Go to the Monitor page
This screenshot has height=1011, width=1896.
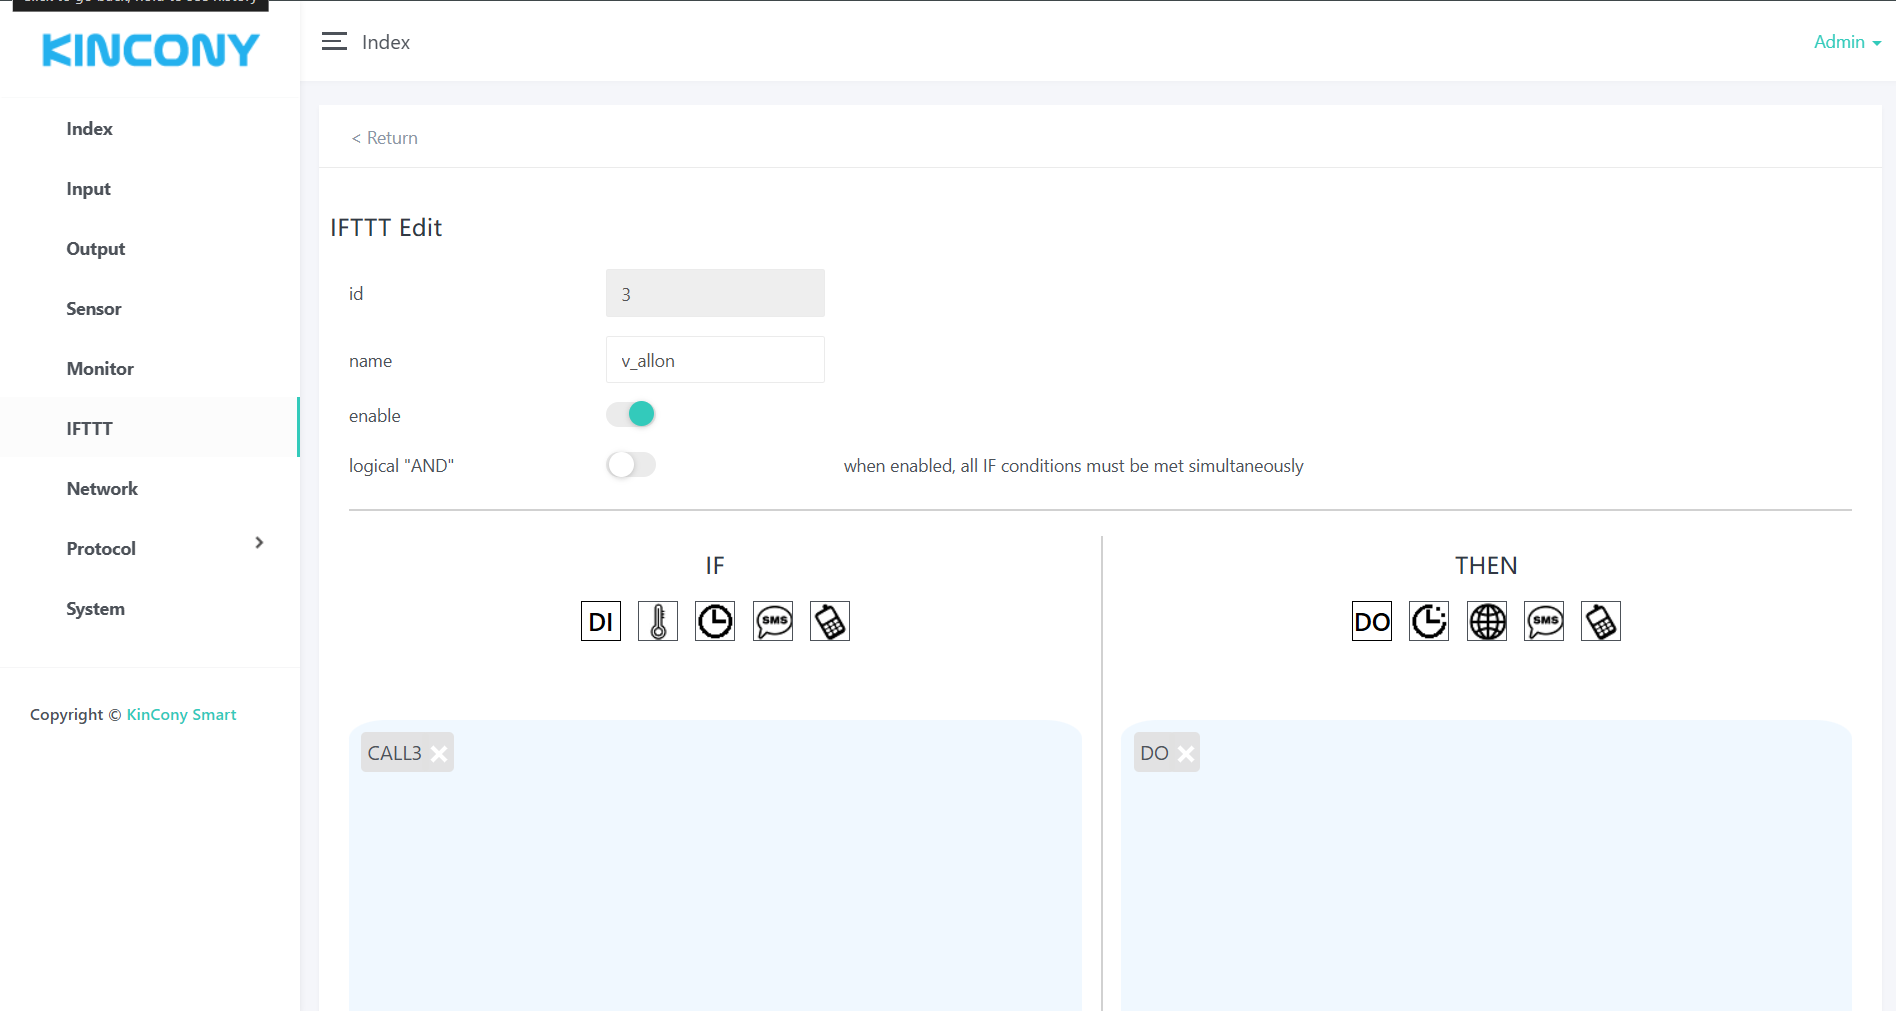pos(100,368)
